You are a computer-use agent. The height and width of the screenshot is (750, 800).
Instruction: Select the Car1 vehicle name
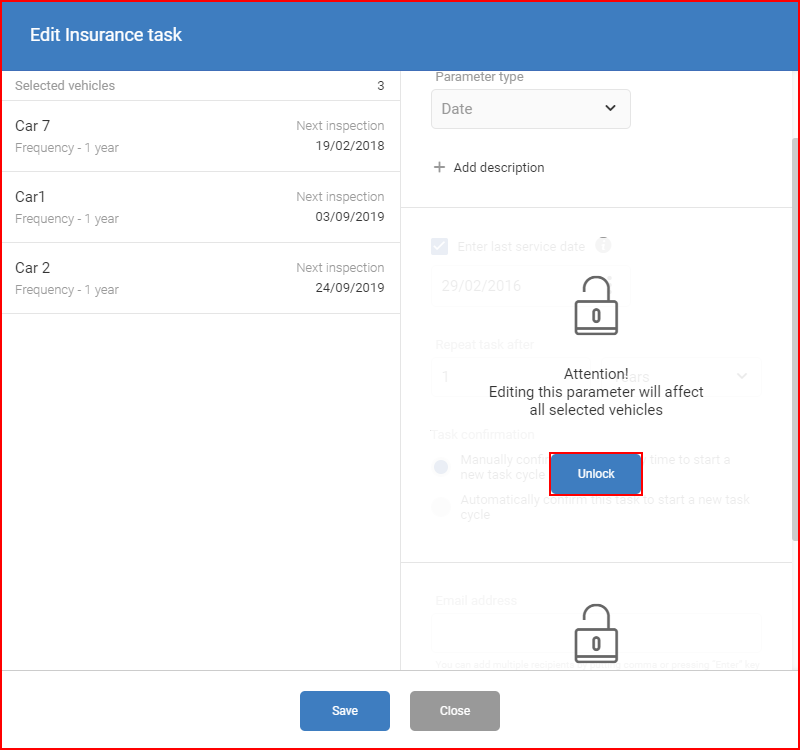(x=30, y=196)
